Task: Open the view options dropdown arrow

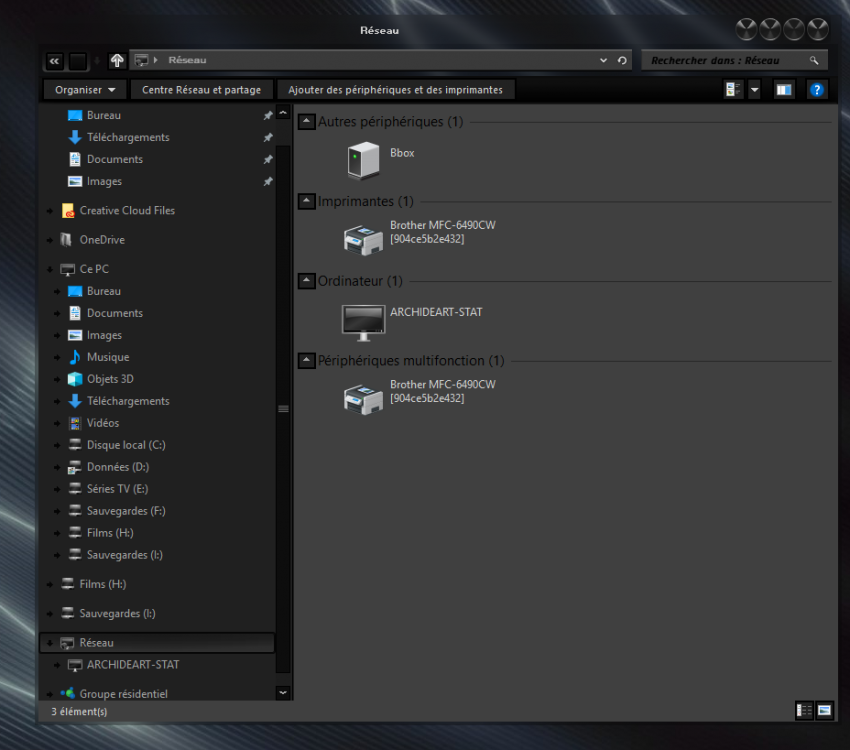Action: point(754,90)
